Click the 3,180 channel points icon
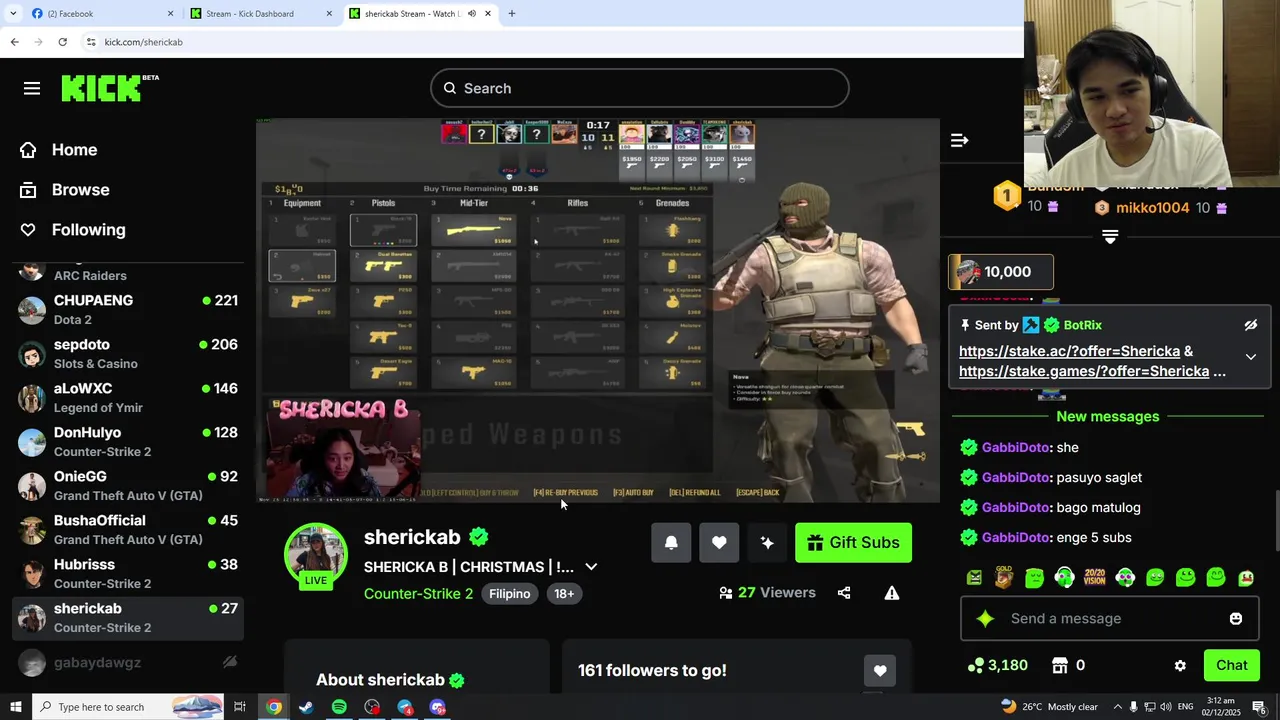 [x=976, y=665]
